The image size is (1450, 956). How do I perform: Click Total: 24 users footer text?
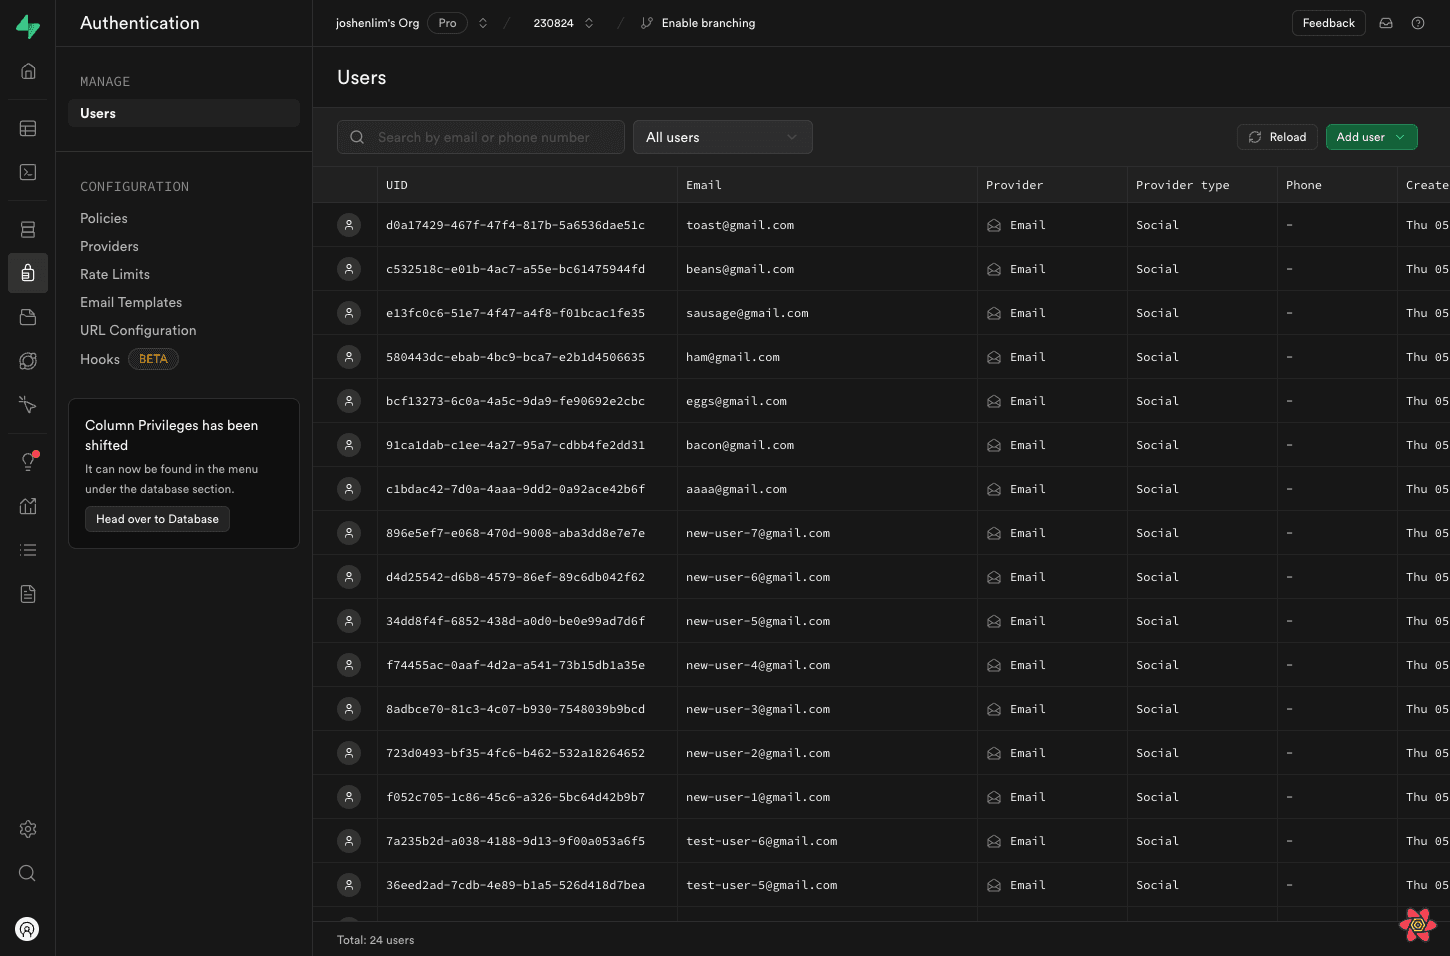(x=375, y=940)
